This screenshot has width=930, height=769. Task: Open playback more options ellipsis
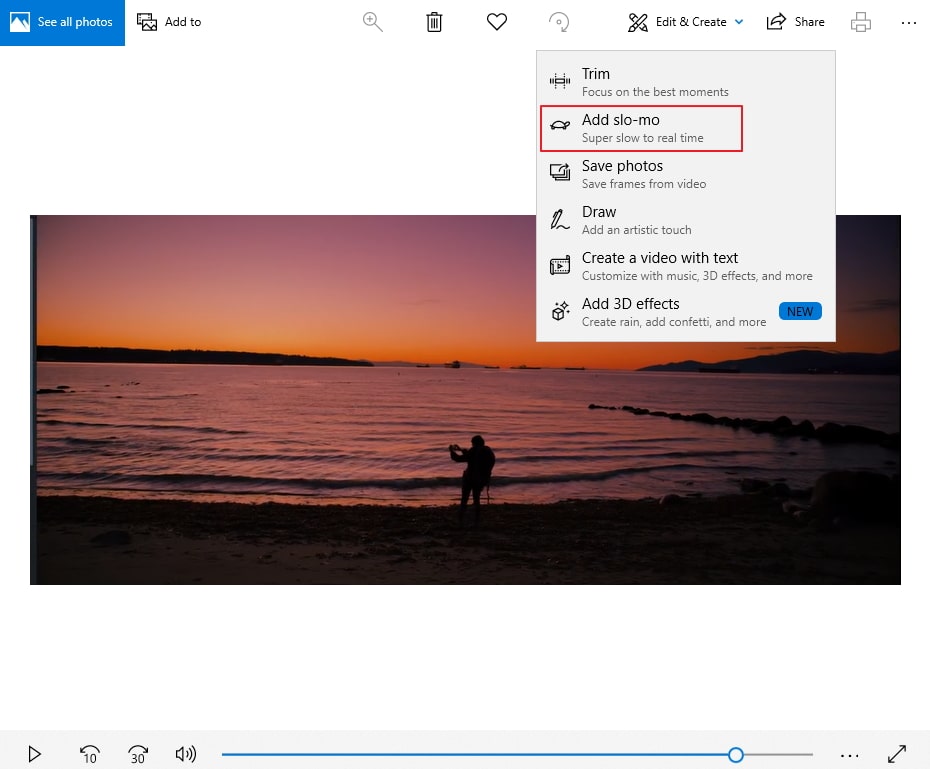tap(849, 755)
